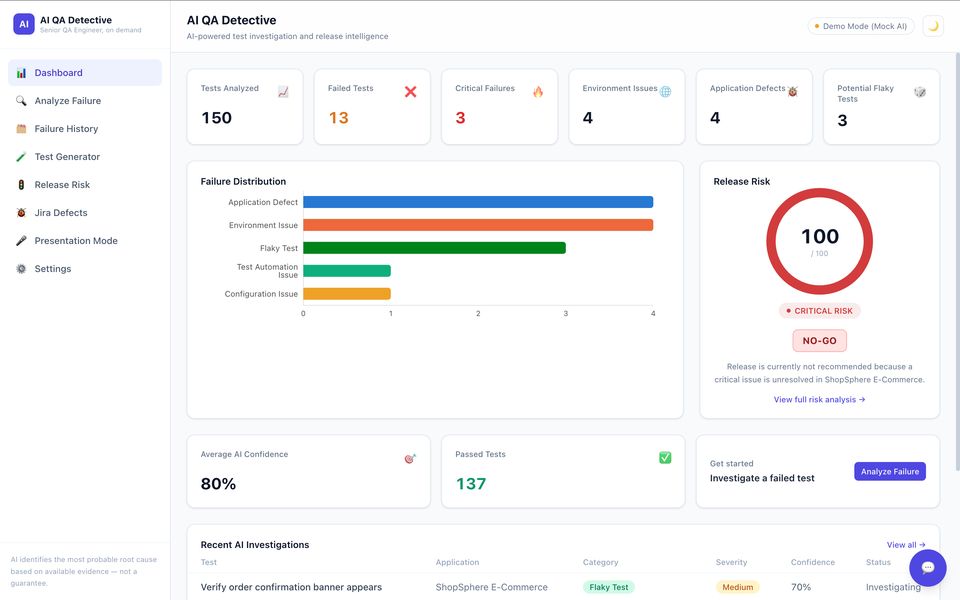960x600 pixels.
Task: Click the 80% average confidence value
Action: [x=218, y=484]
